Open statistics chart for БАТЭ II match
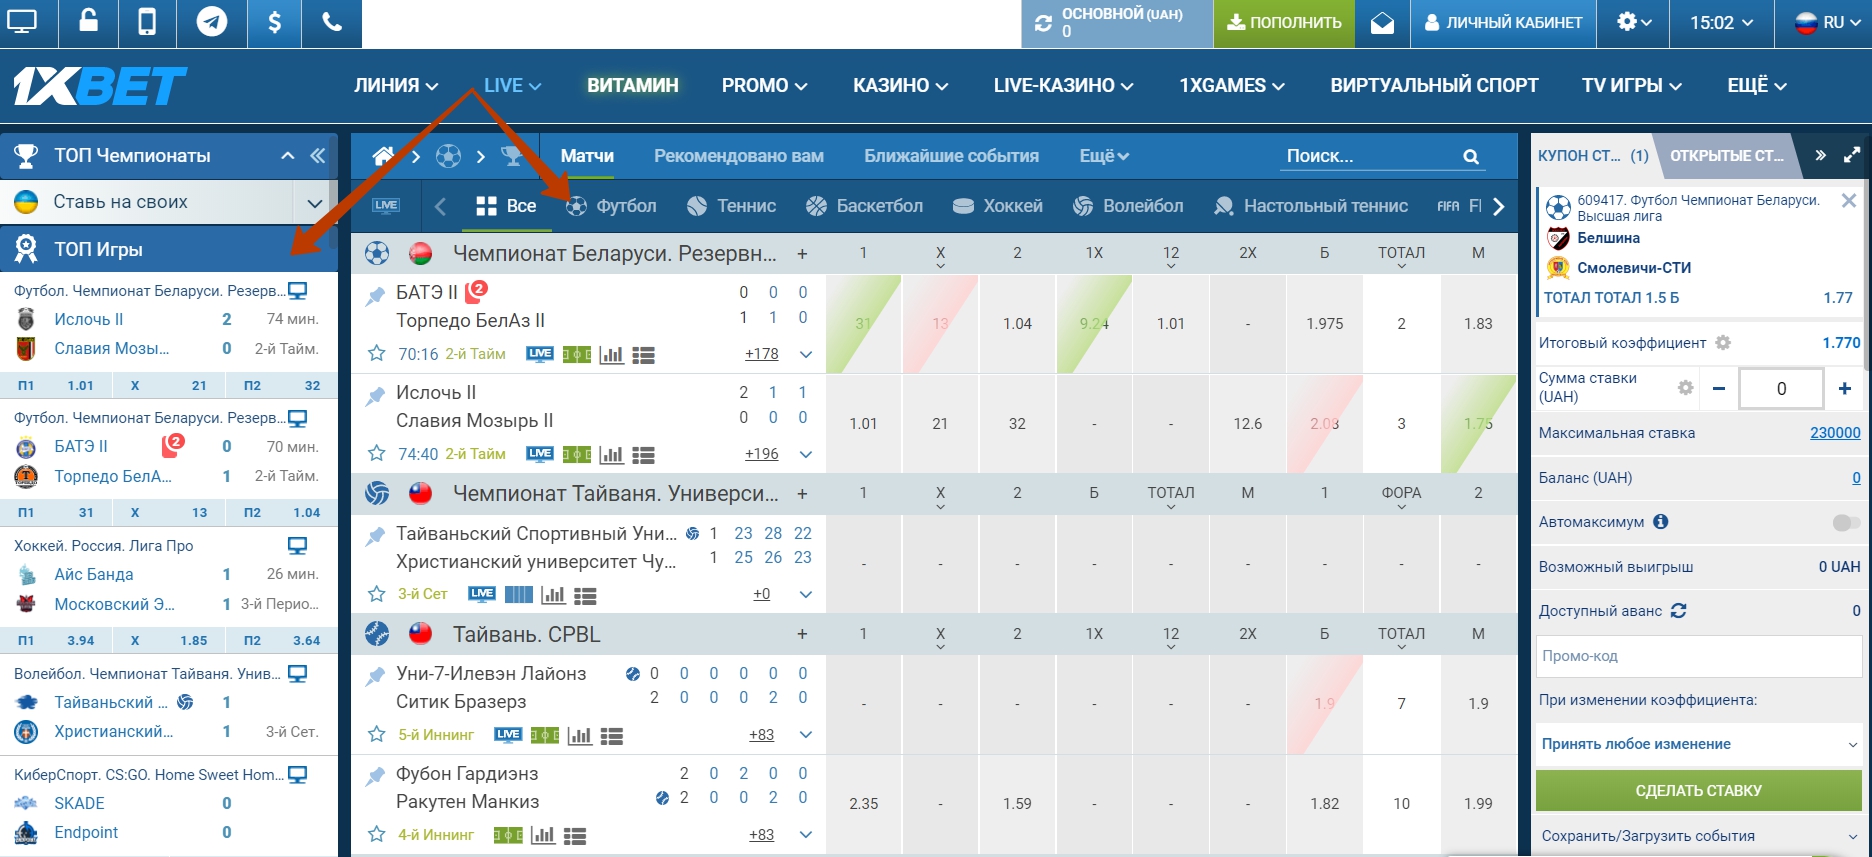This screenshot has height=857, width=1872. tap(611, 355)
